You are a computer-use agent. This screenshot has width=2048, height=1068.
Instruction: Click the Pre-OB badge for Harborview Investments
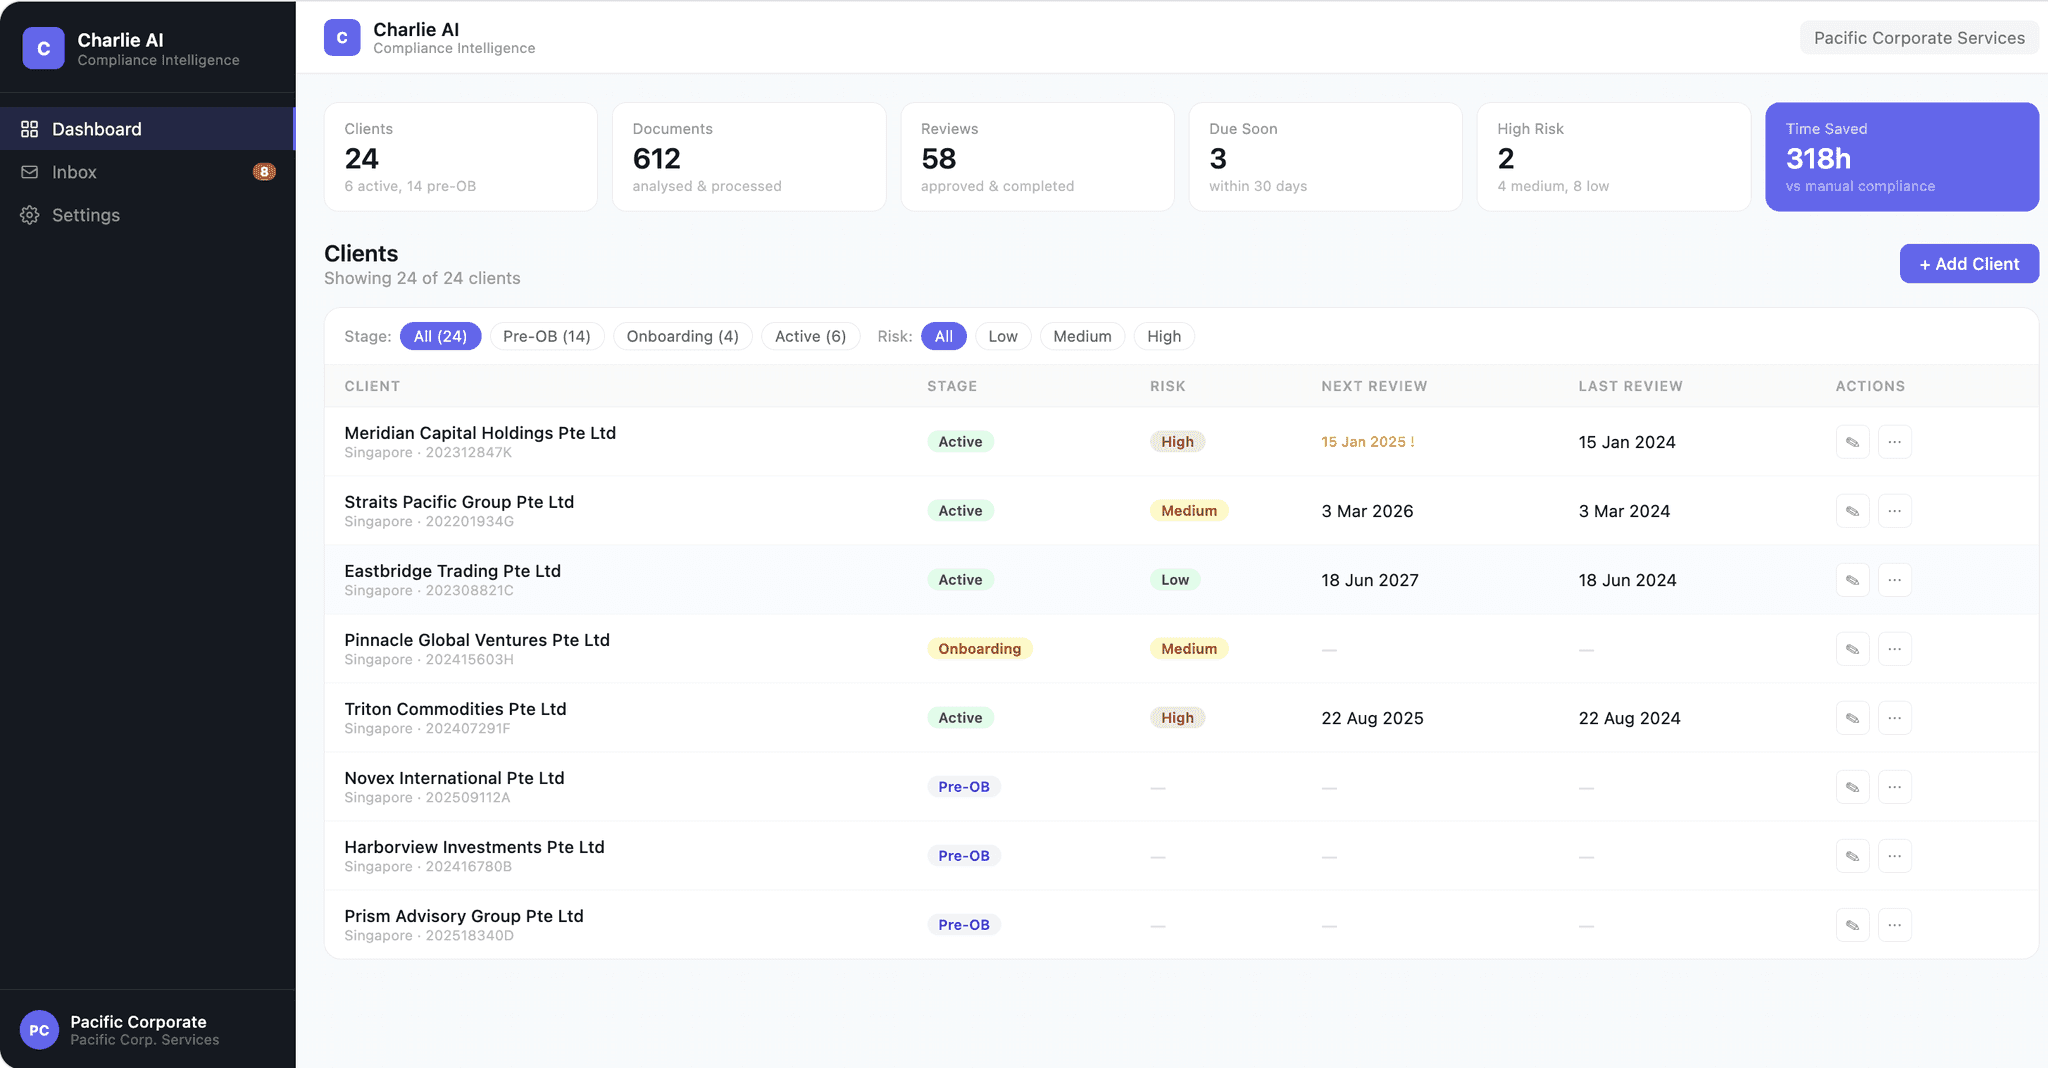tap(964, 856)
